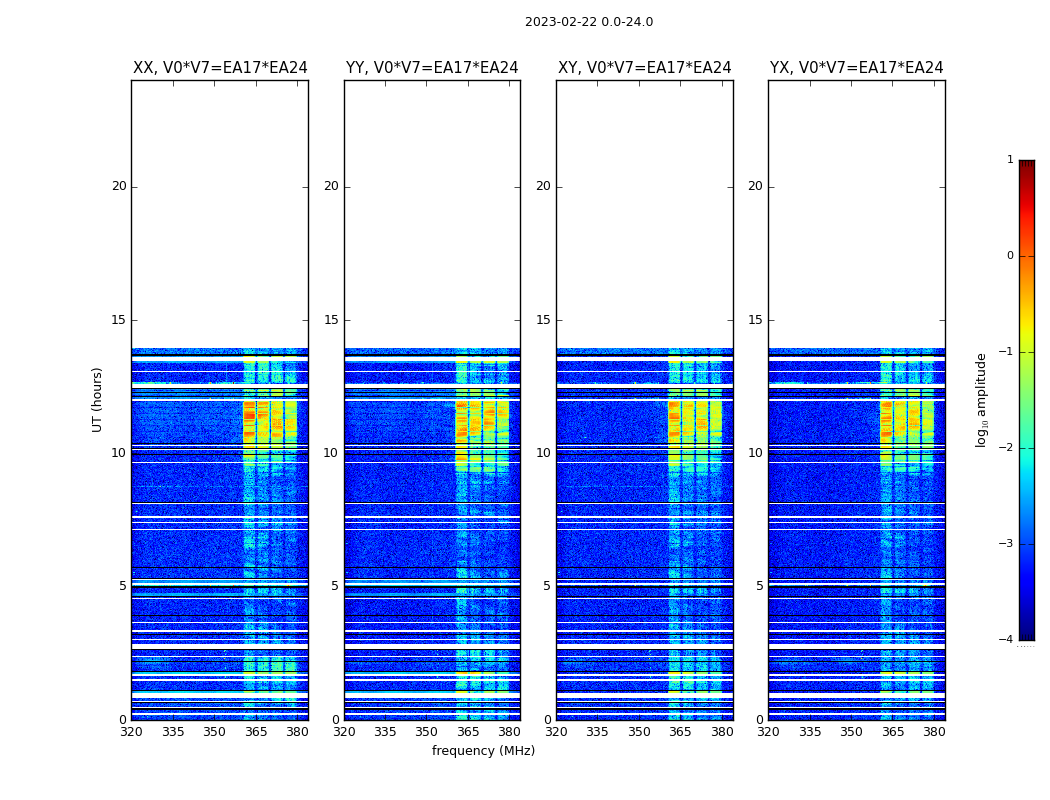Click colorbar tick label 1
Image resolution: width=1050 pixels, height=800 pixels.
(x=1010, y=159)
